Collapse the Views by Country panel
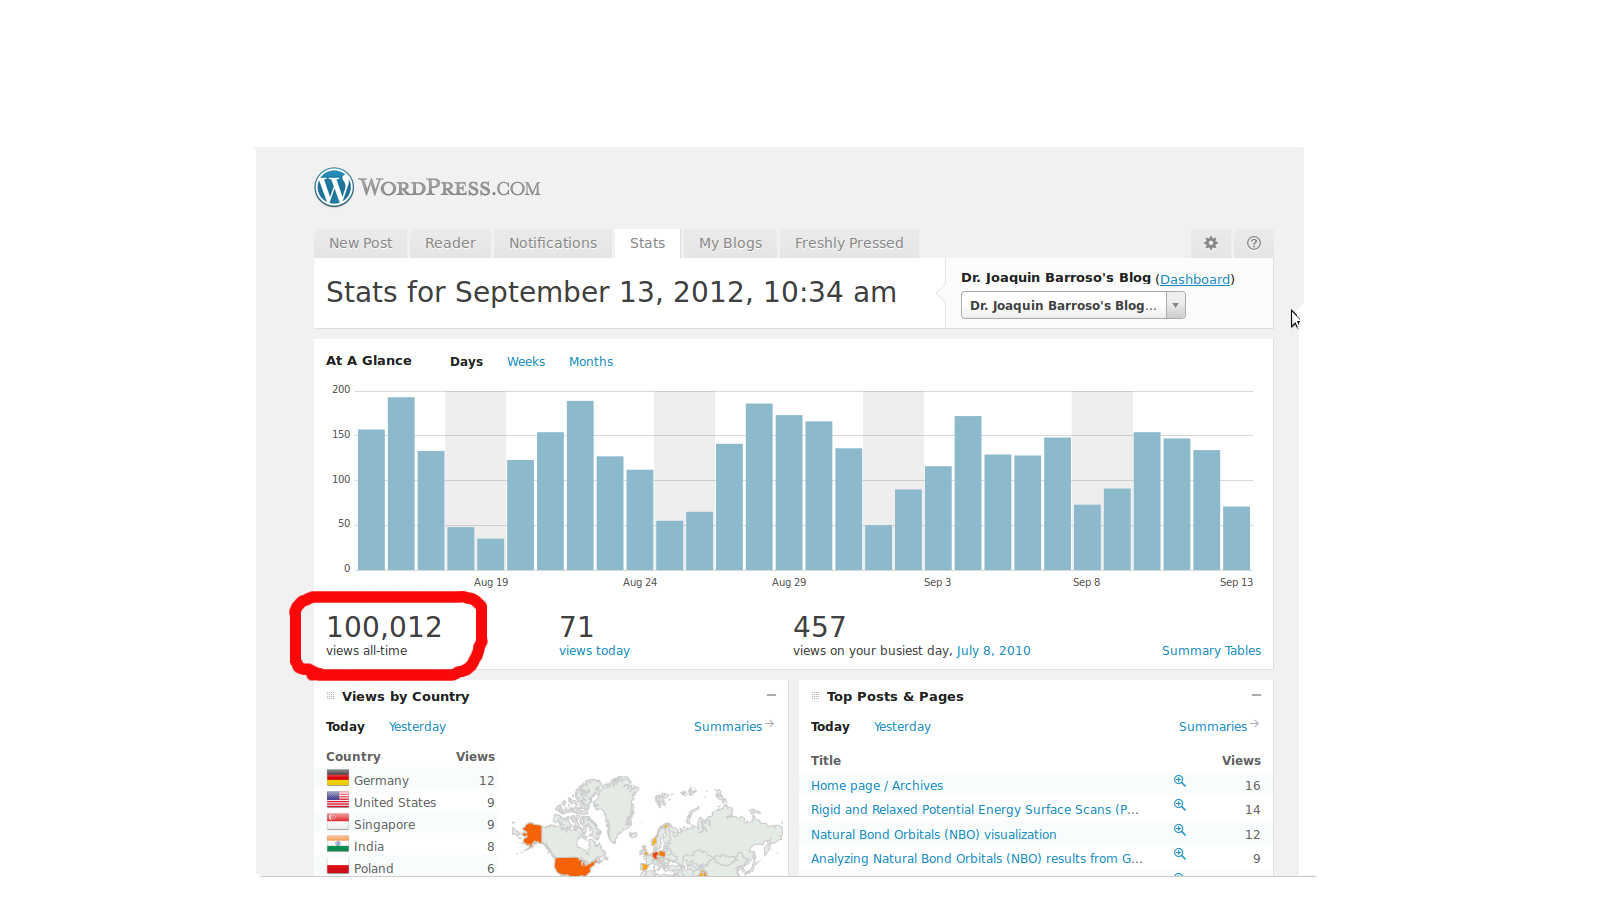The height and width of the screenshot is (900, 1600). (771, 695)
